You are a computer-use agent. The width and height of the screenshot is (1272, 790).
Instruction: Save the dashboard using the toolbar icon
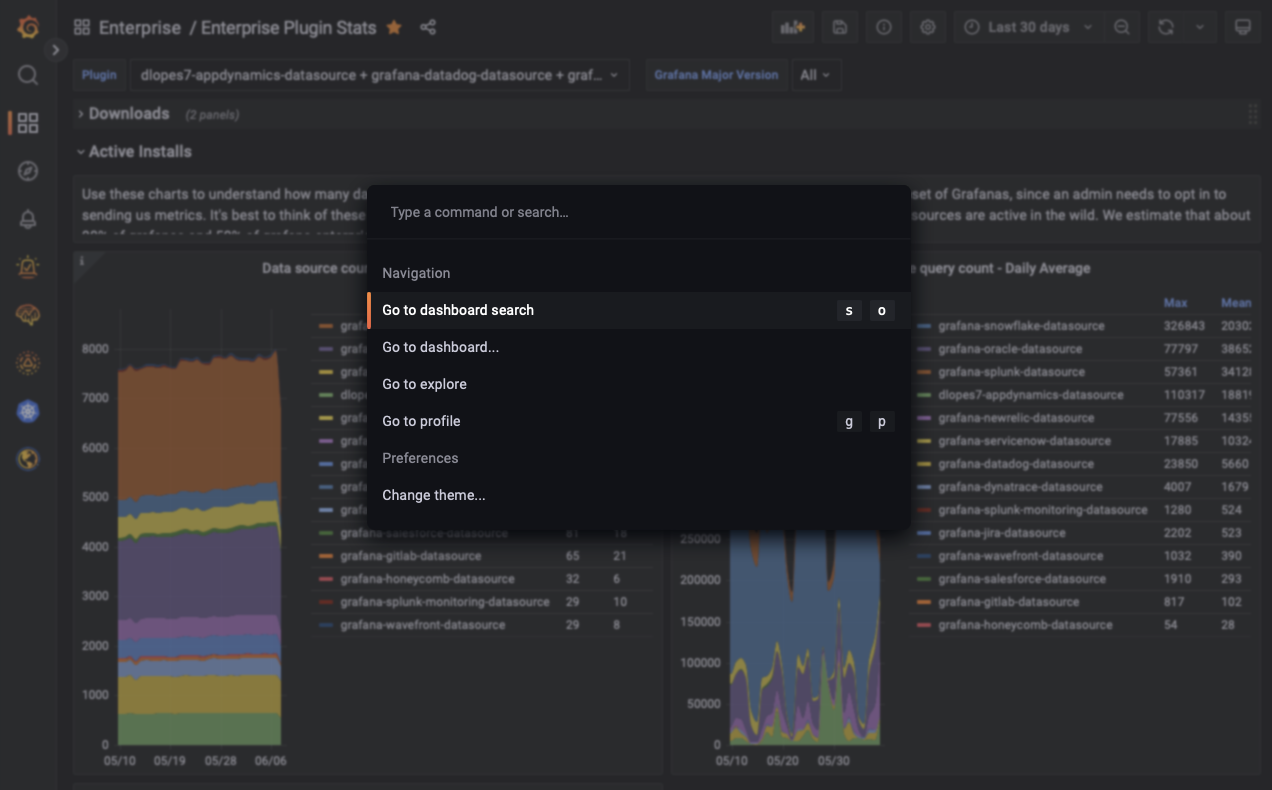pyautogui.click(x=839, y=27)
